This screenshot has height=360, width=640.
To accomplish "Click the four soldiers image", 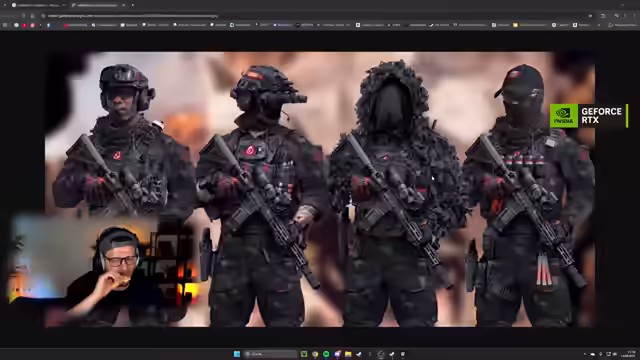I will pos(320,189).
